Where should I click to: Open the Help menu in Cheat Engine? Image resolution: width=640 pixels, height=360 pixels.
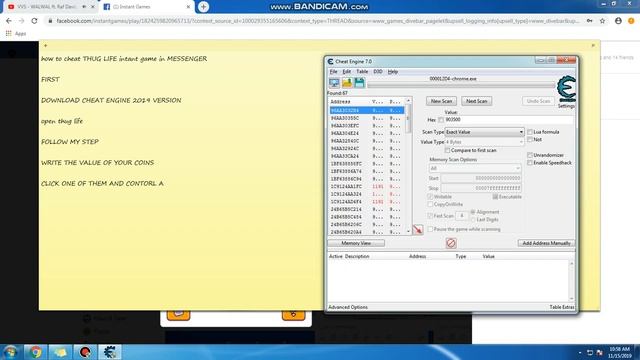tap(393, 71)
